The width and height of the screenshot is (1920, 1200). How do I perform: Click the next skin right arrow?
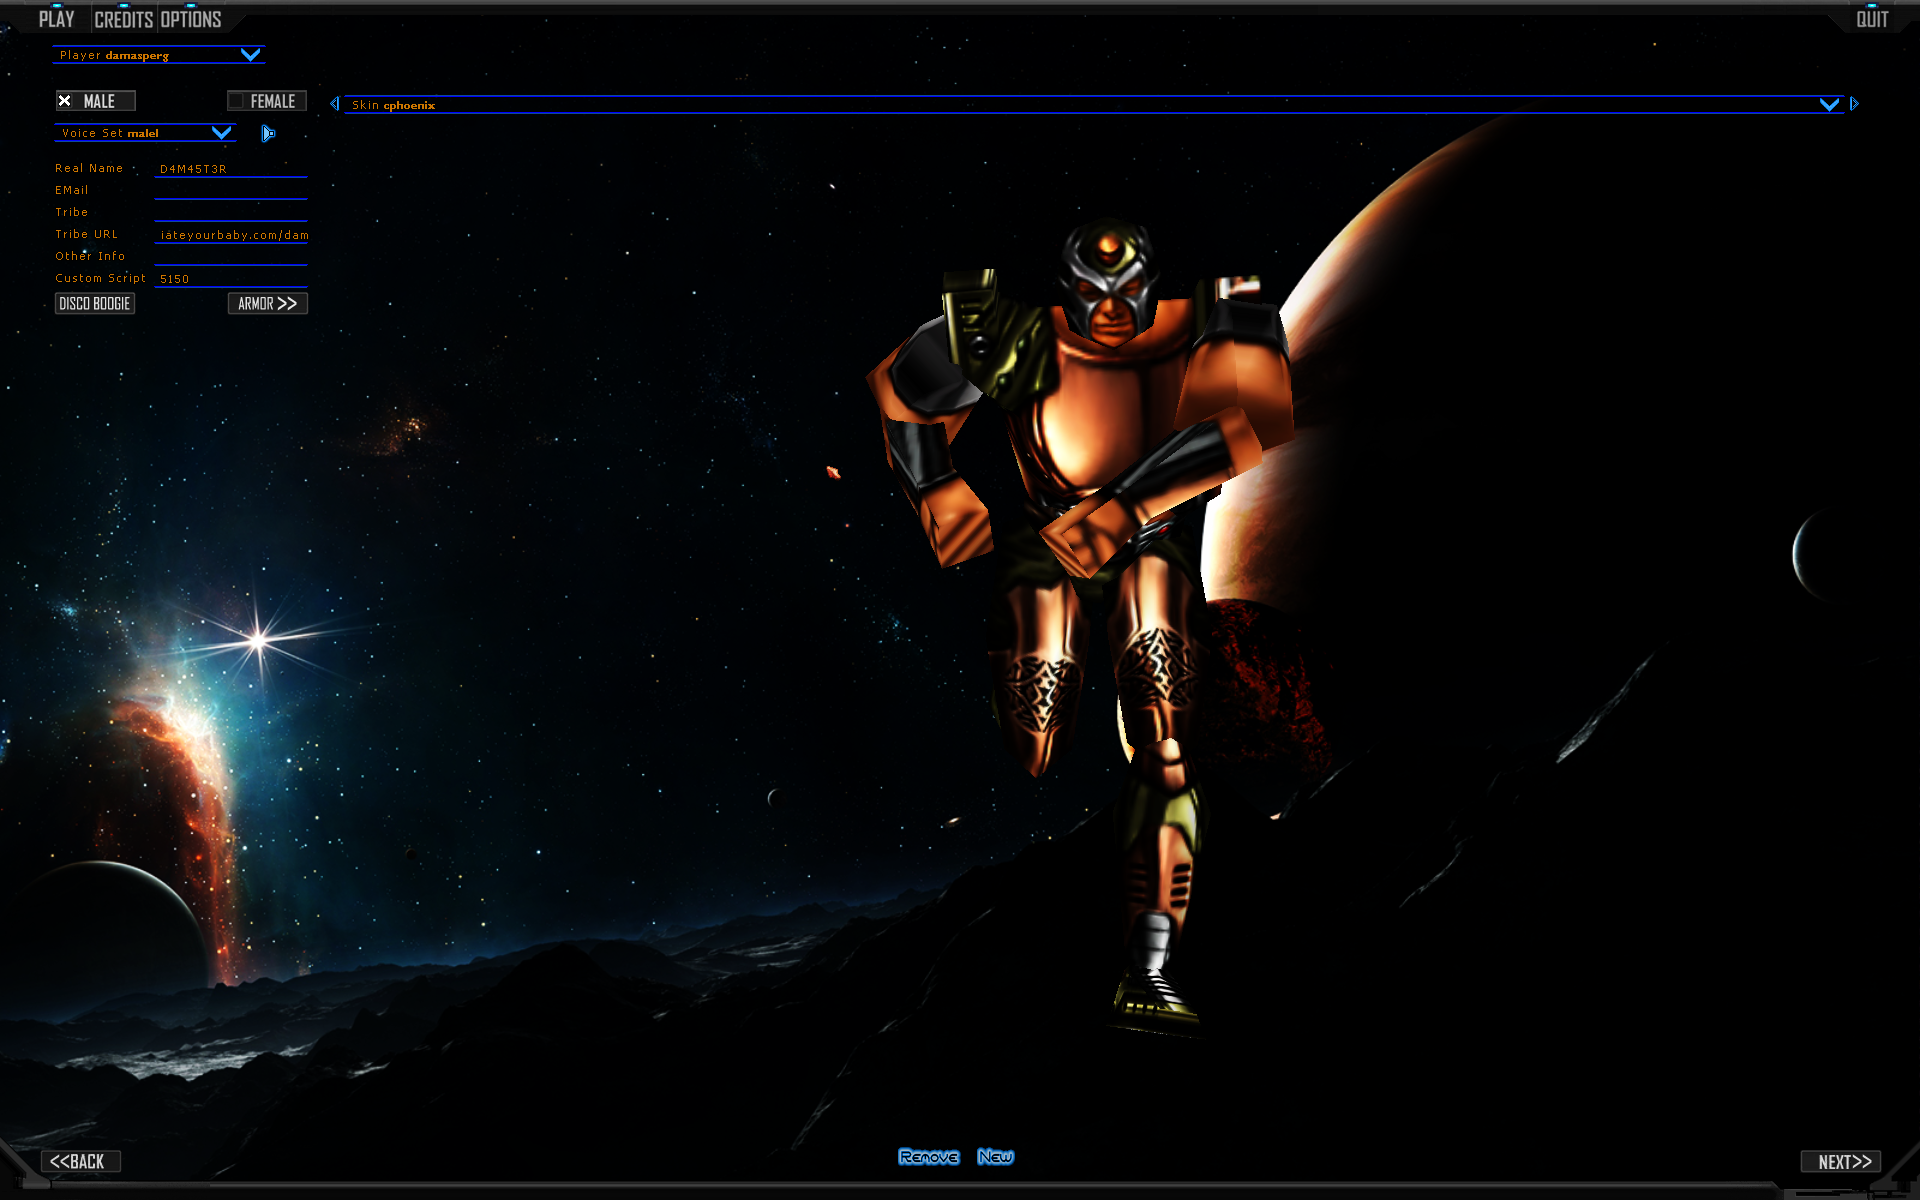click(x=1854, y=104)
